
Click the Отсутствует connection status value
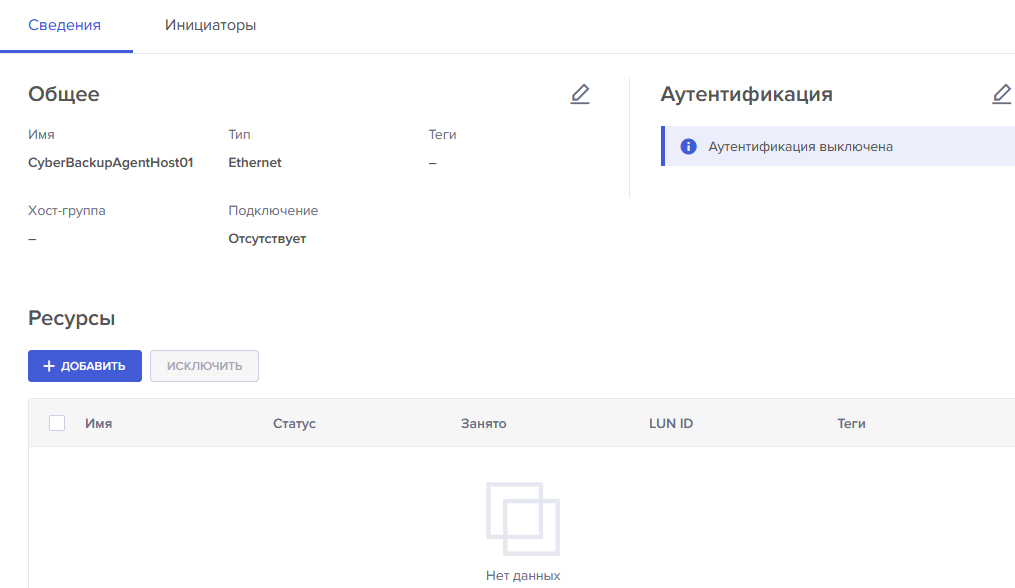click(267, 239)
